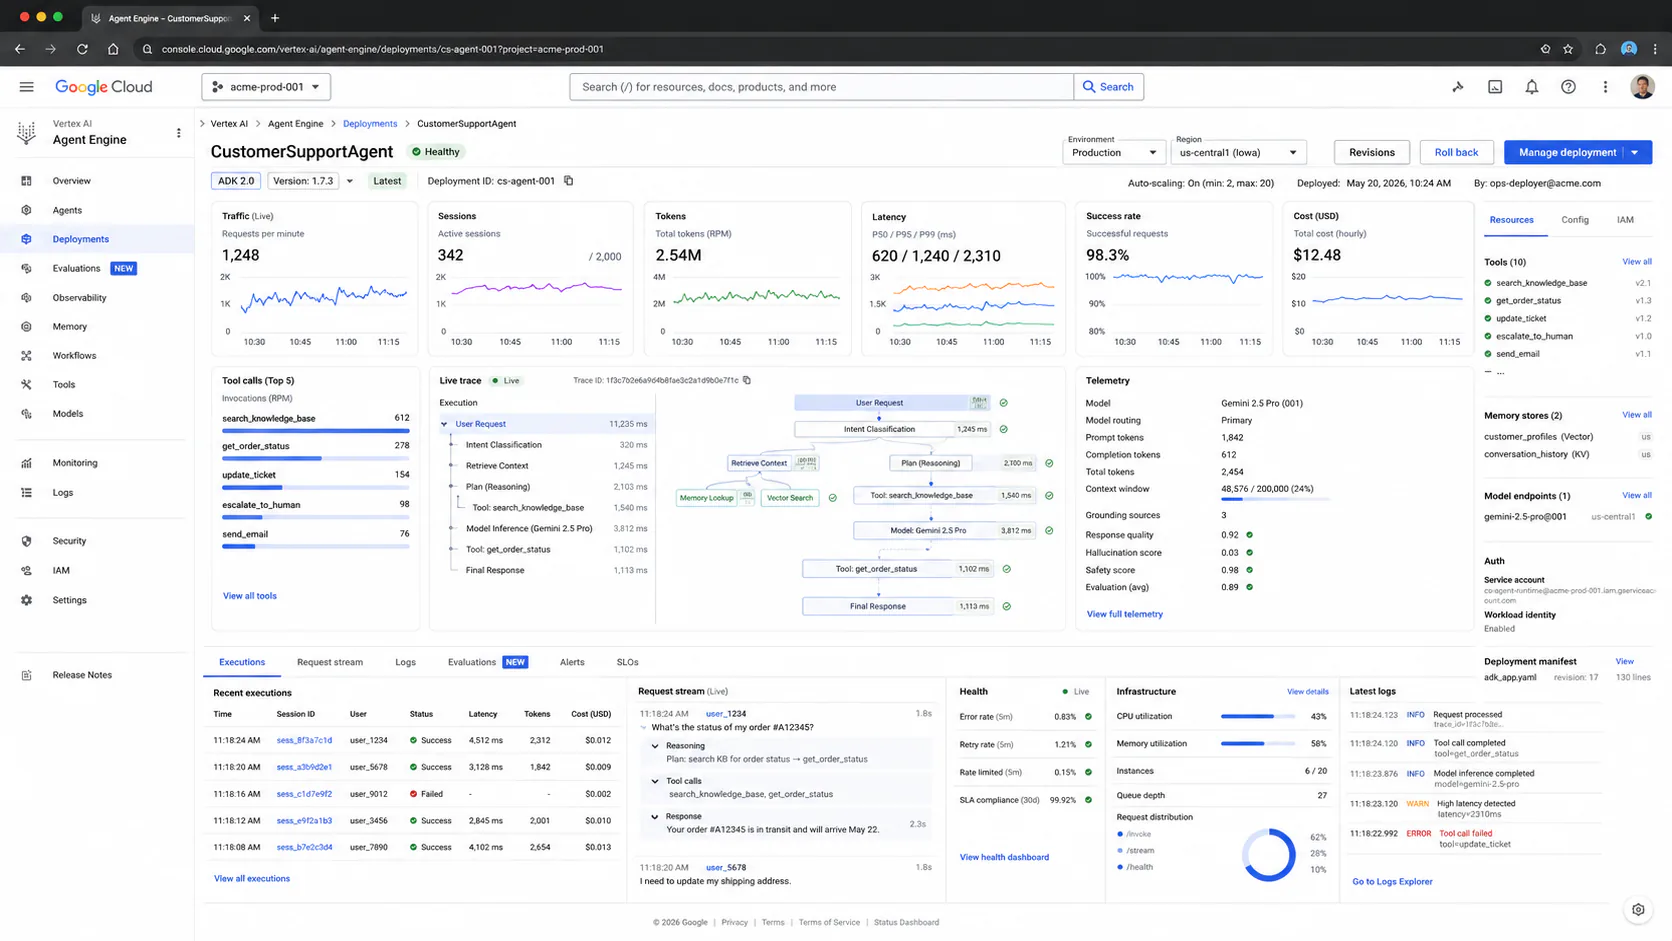Open the Settings gear in sidebar

(27, 600)
